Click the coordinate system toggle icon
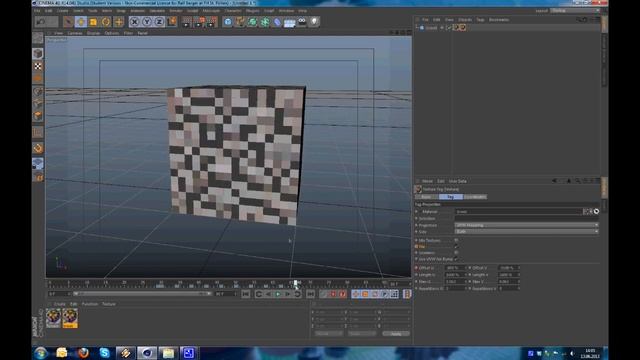Viewport: 640px width, 360px height. pyautogui.click(x=172, y=22)
